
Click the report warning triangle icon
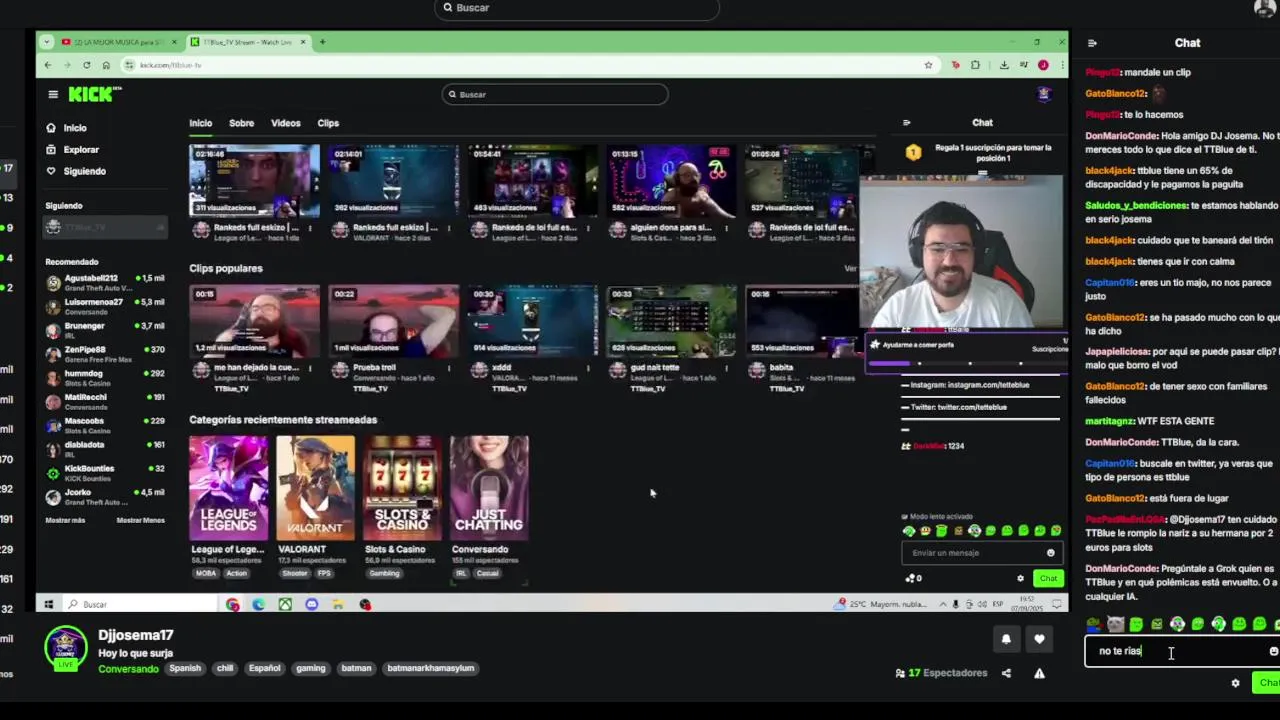pyautogui.click(x=1039, y=673)
